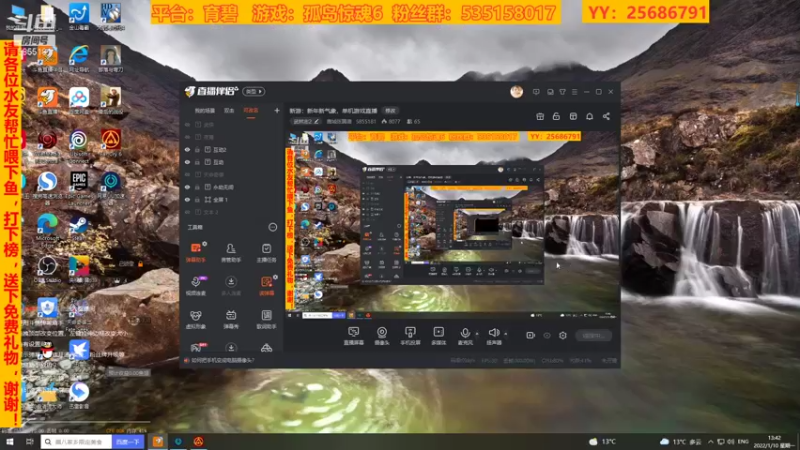Click the message feedback icon in title bar
Screen dimensions: 800x450
[x=536, y=92]
